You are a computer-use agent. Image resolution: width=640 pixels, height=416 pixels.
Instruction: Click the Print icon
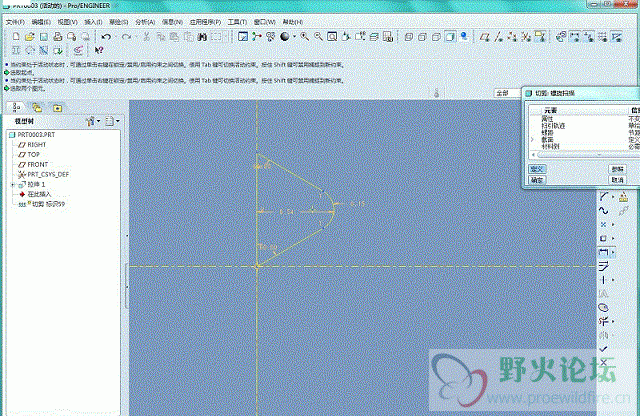pyautogui.click(x=58, y=37)
